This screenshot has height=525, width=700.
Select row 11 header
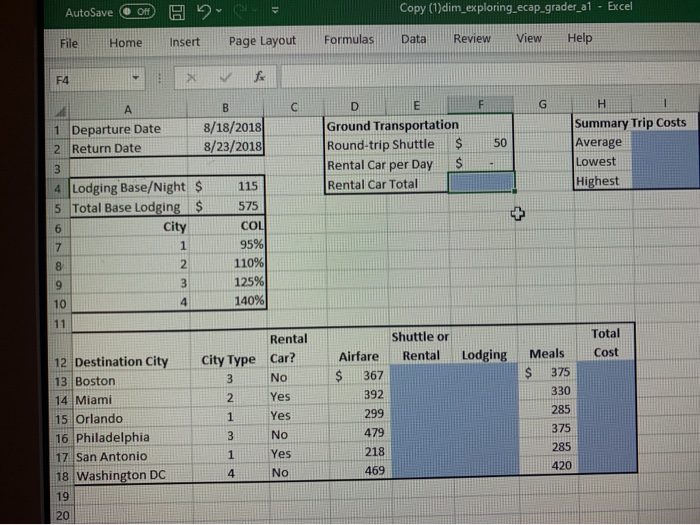click(x=59, y=323)
